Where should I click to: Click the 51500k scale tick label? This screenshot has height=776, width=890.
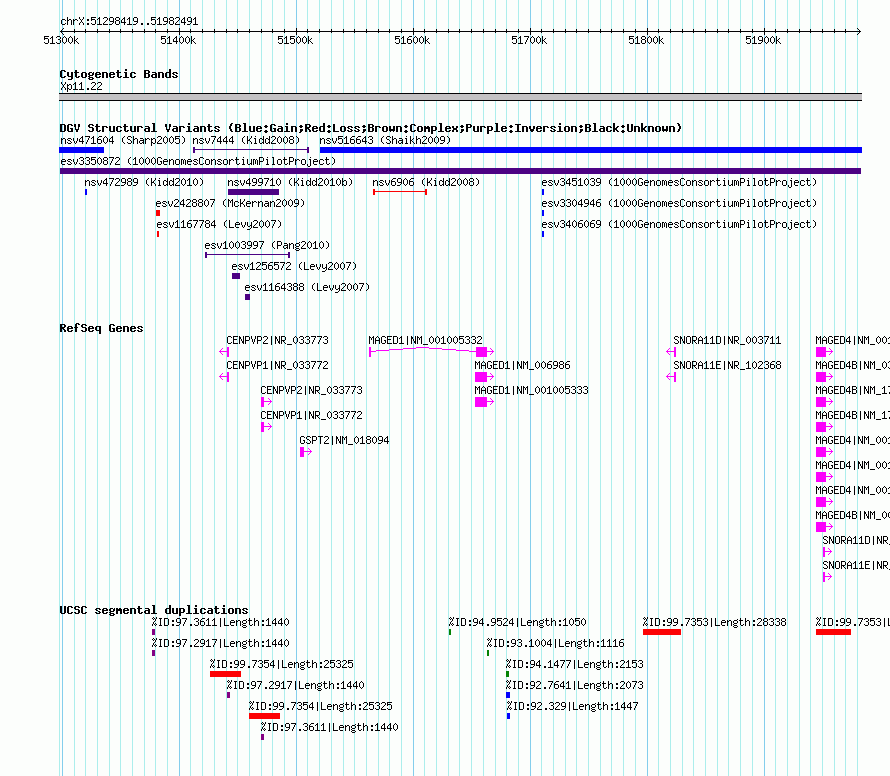pyautogui.click(x=295, y=40)
